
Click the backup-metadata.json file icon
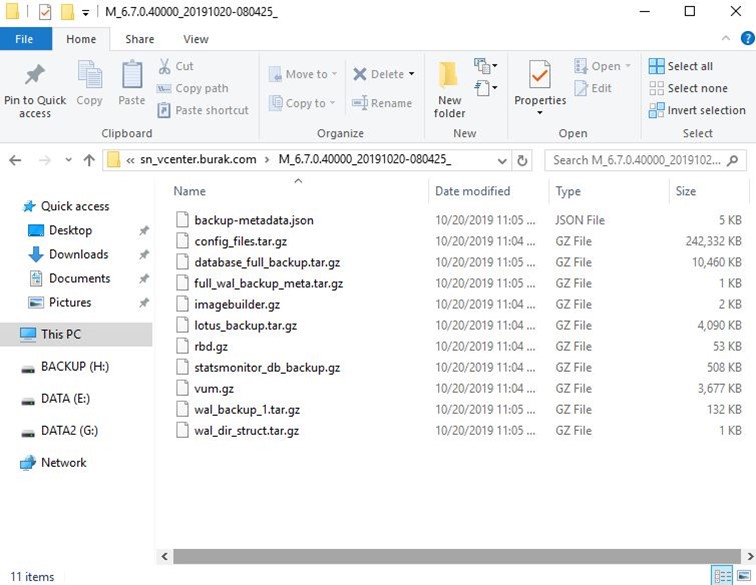182,220
